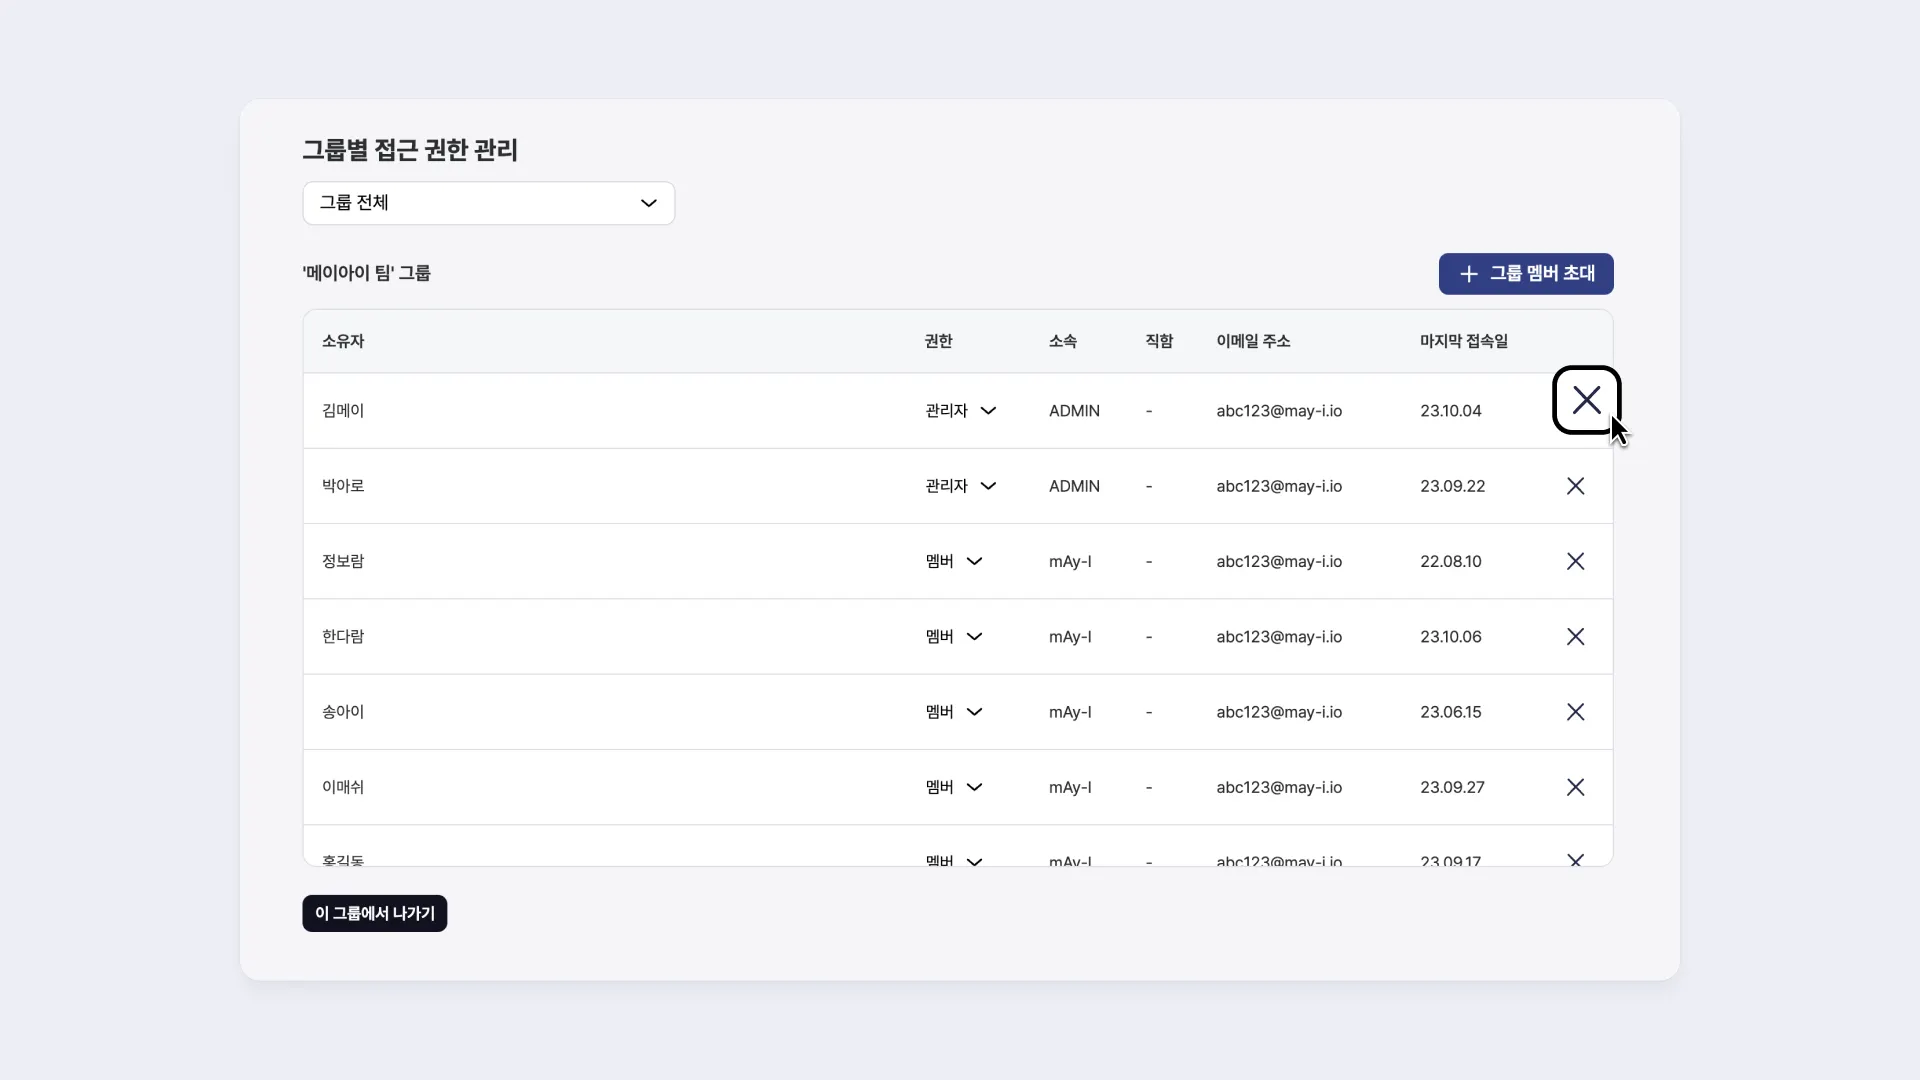Change 정보람's 멤버 permission dropdown
The width and height of the screenshot is (1920, 1080).
point(974,561)
